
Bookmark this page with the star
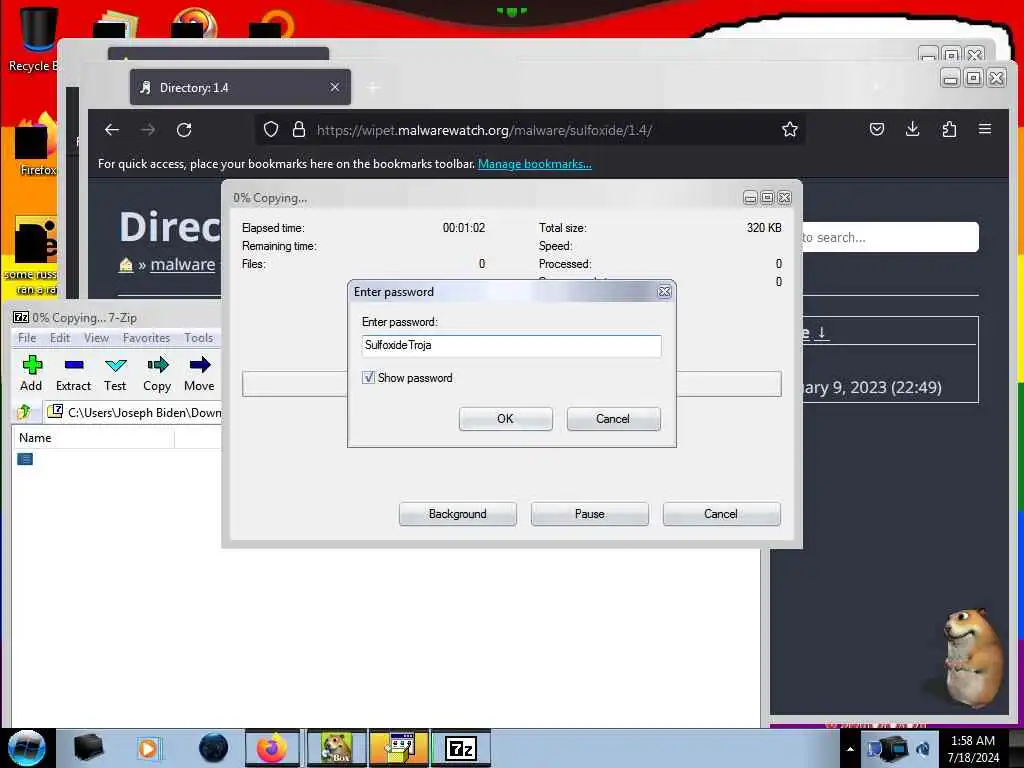tap(790, 130)
